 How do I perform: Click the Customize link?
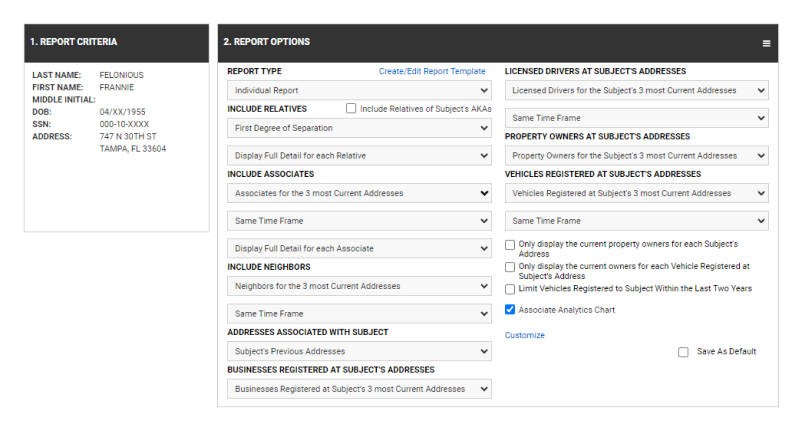point(525,335)
